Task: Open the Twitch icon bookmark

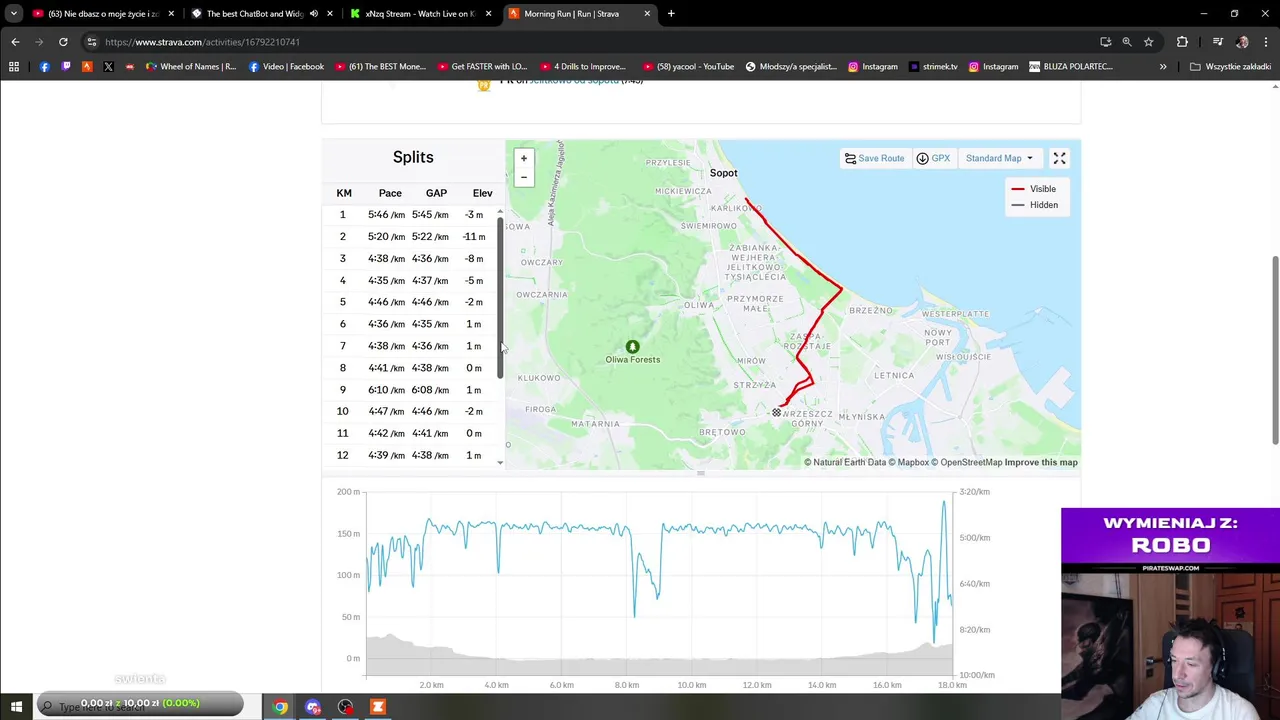Action: coord(66,67)
